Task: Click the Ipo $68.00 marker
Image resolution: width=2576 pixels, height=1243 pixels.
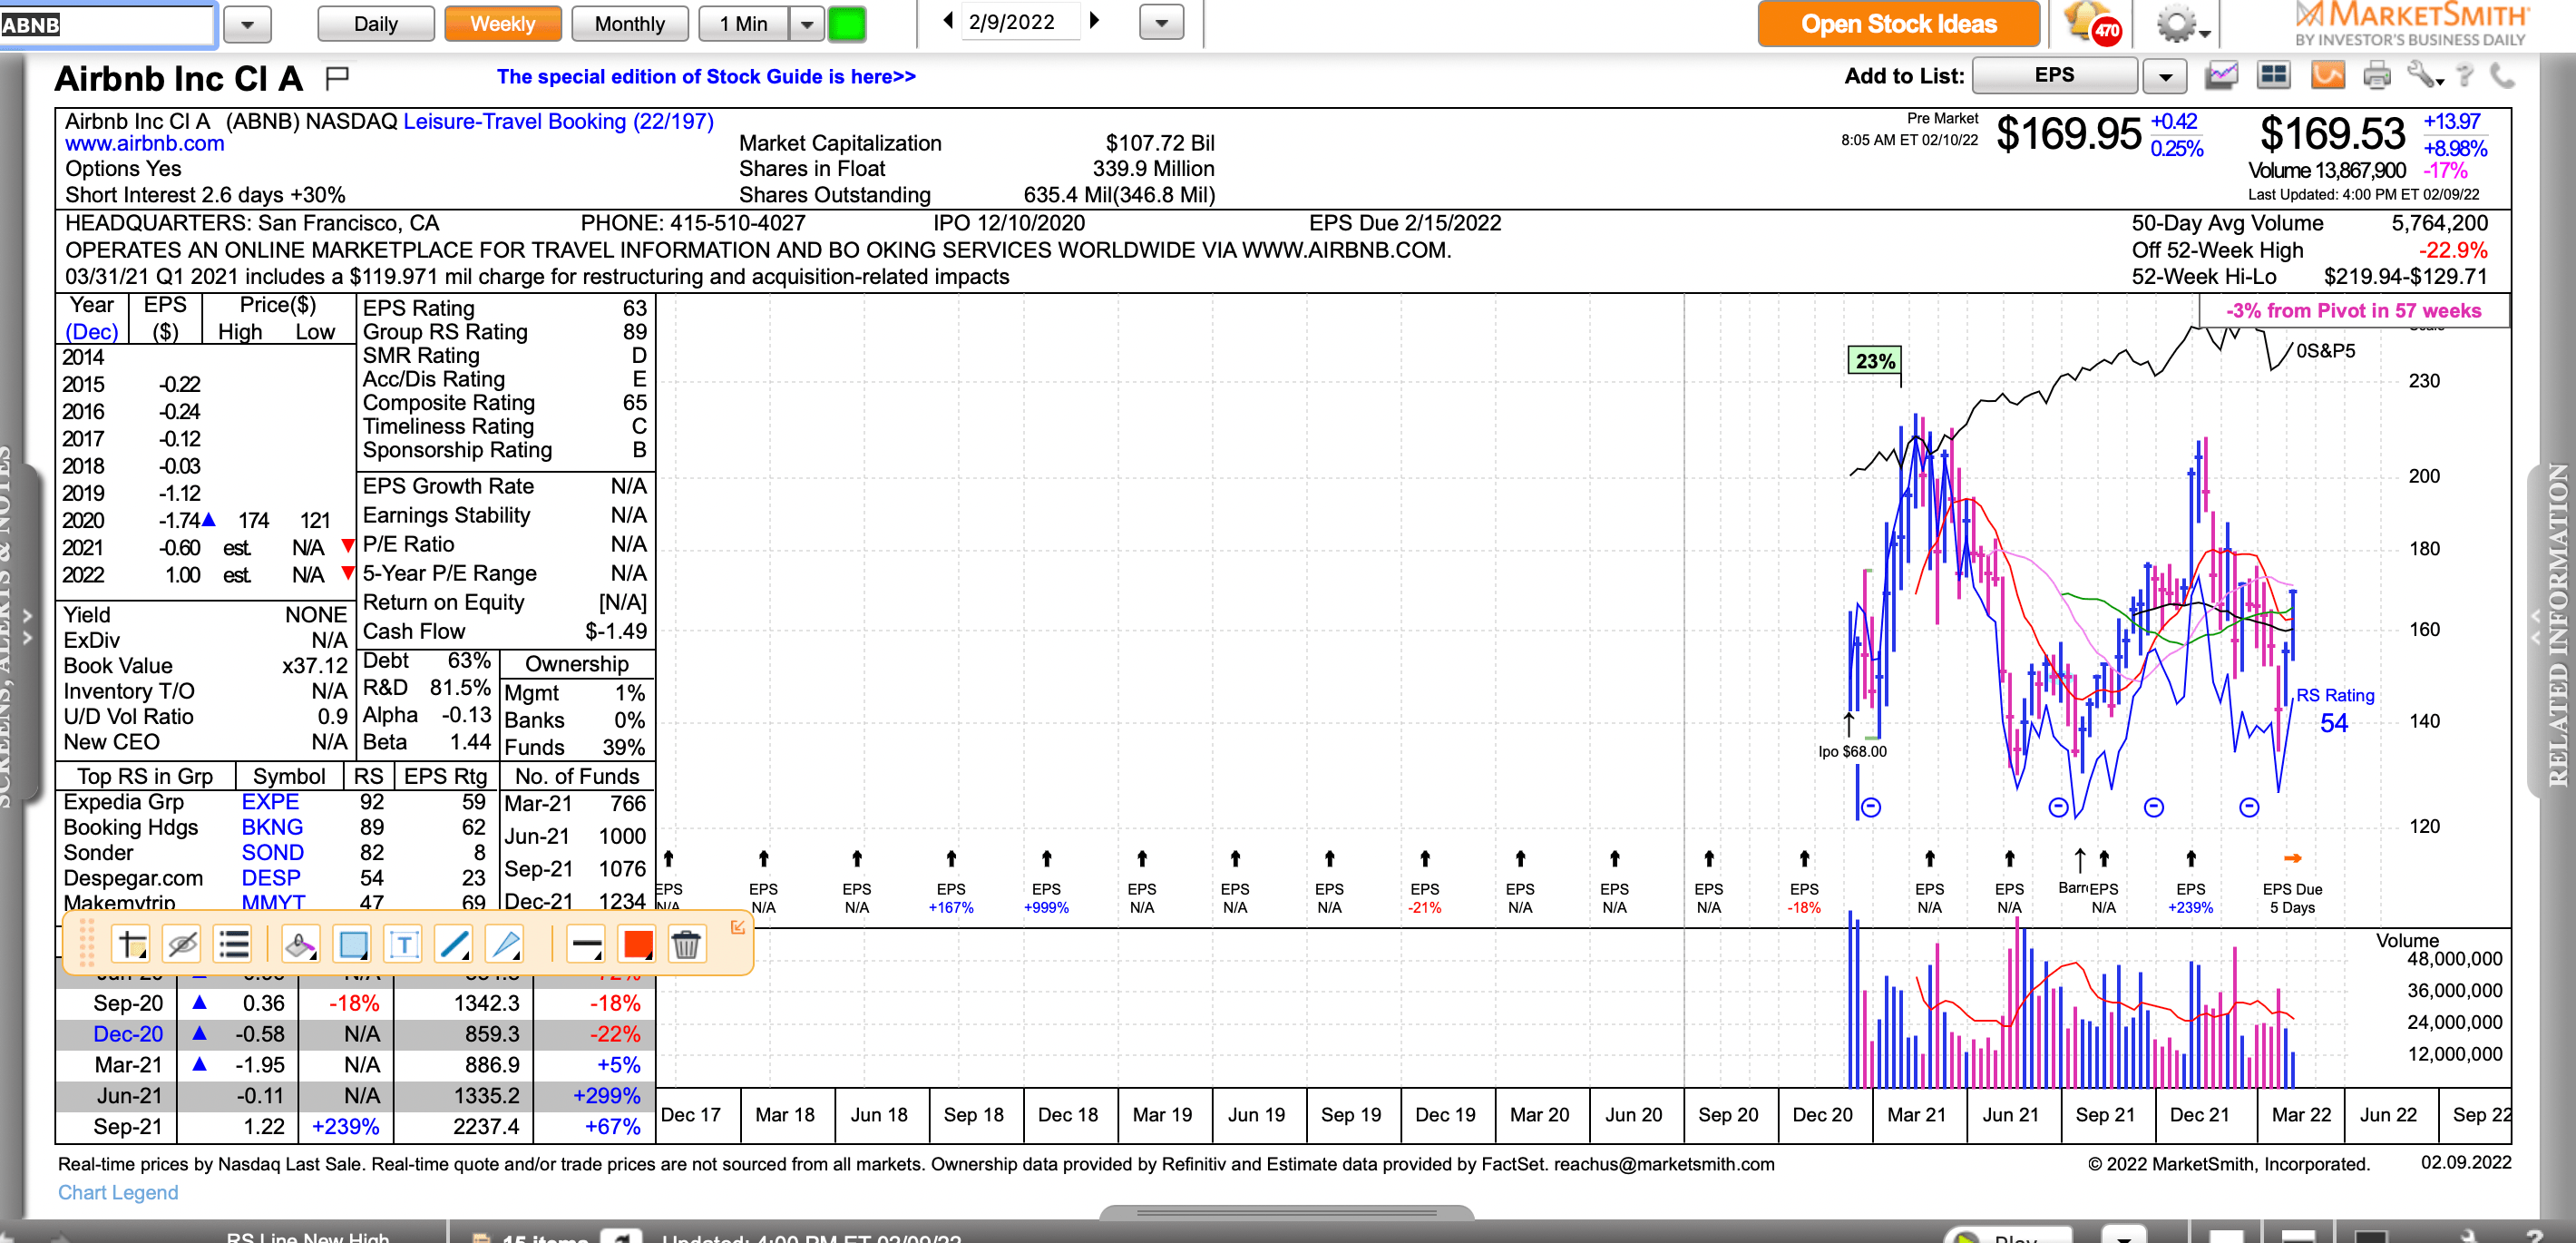Action: 1852,752
